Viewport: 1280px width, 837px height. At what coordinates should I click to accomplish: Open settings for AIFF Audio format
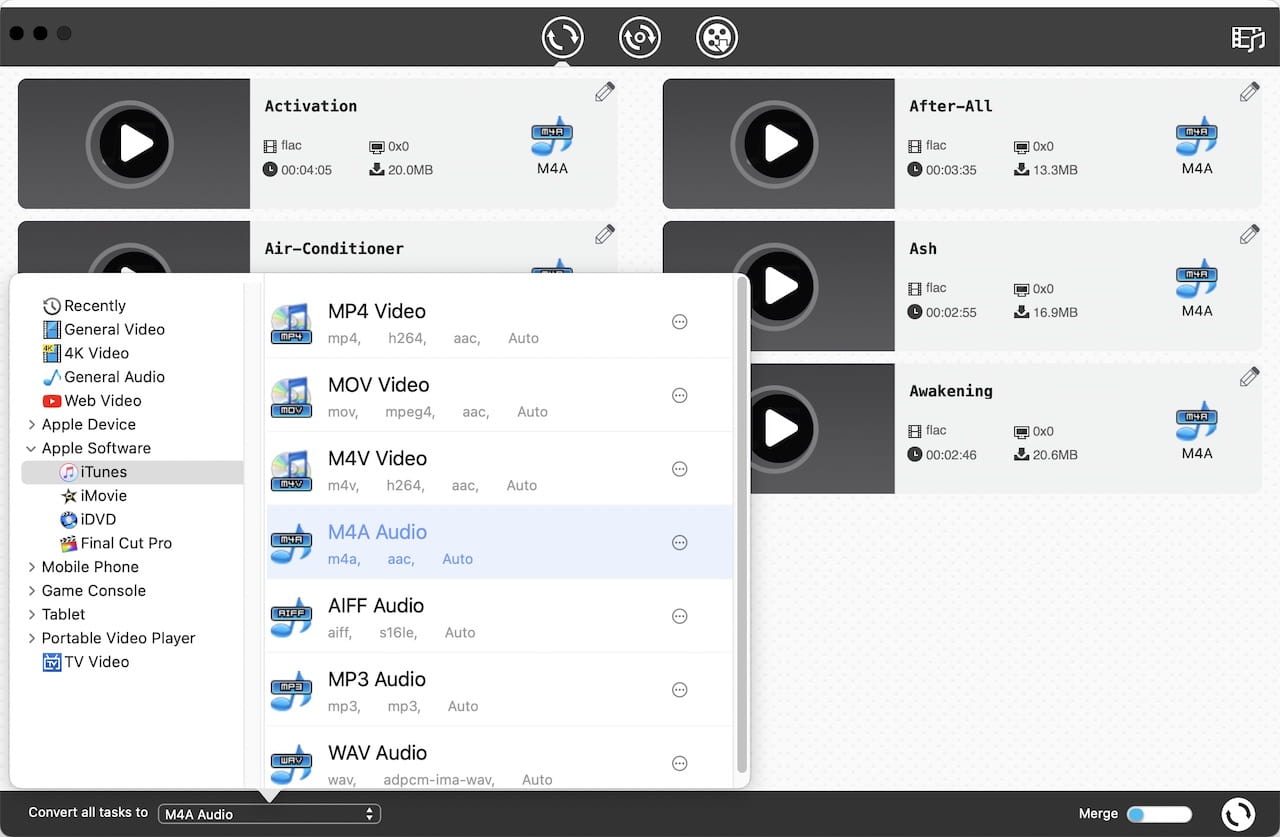pyautogui.click(x=680, y=616)
